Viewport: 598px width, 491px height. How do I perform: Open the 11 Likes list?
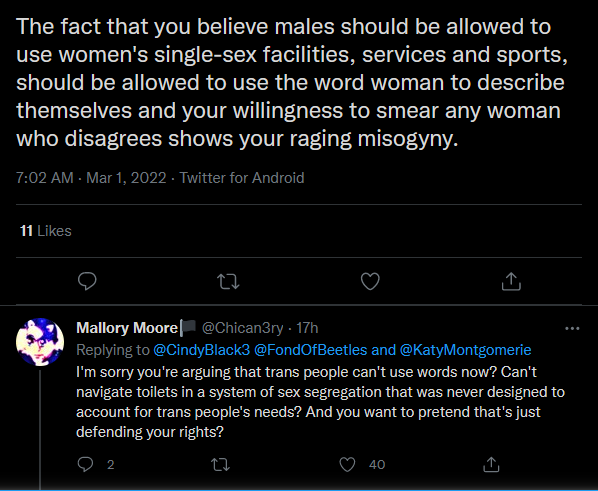(x=45, y=231)
